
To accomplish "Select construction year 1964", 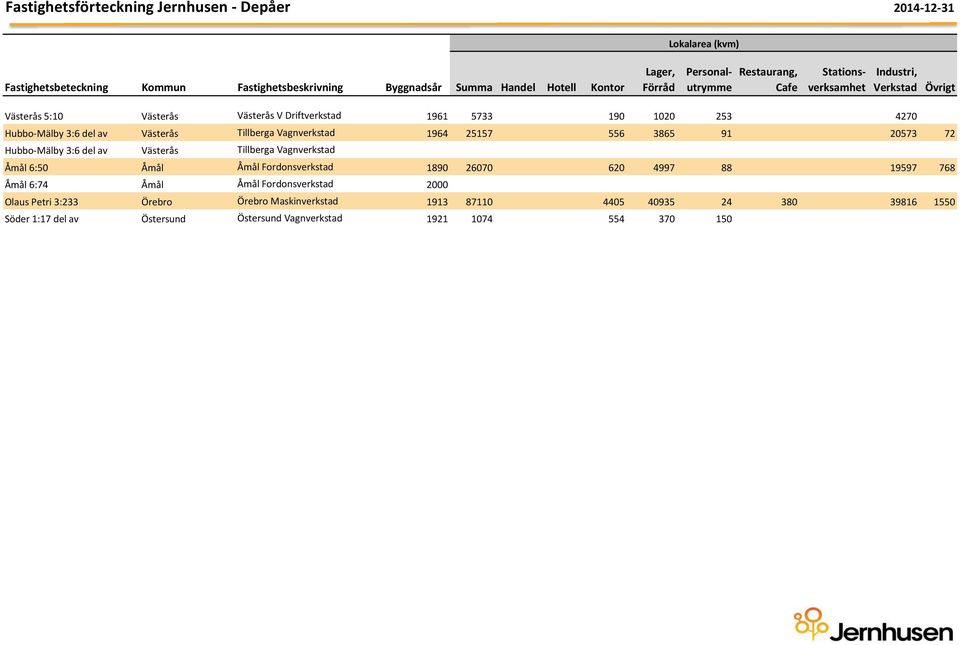I will pyautogui.click(x=437, y=133).
